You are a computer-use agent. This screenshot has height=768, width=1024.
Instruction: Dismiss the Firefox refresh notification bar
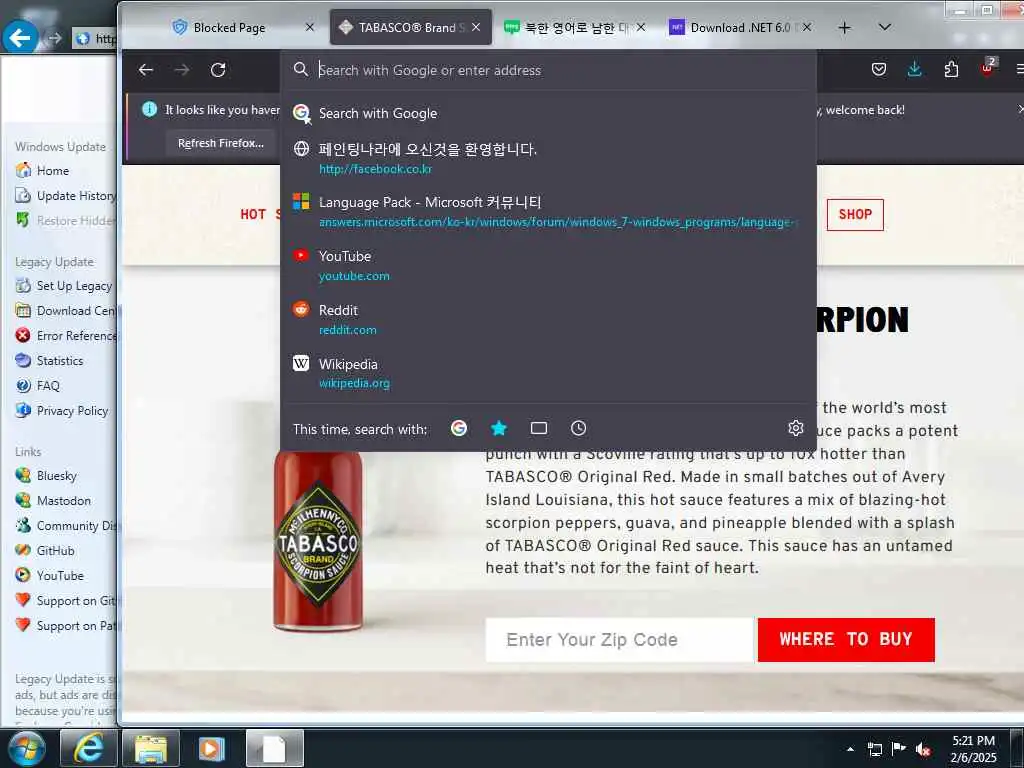click(x=1019, y=109)
